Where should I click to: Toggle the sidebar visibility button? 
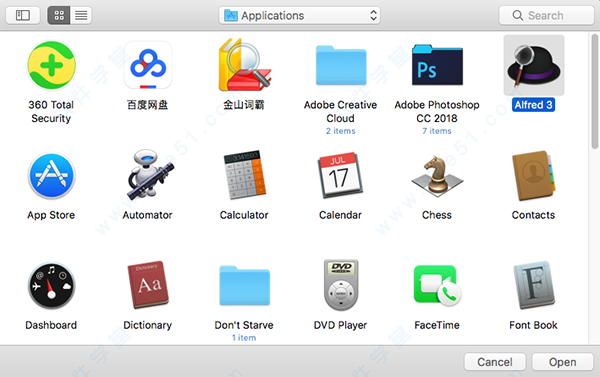pyautogui.click(x=23, y=15)
